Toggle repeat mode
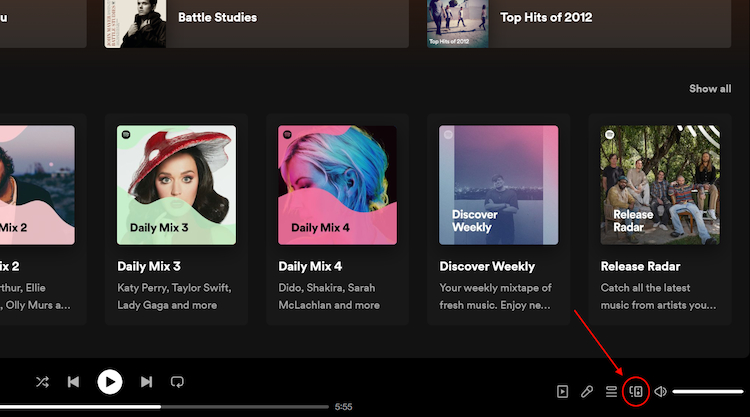This screenshot has width=750, height=417. click(177, 382)
